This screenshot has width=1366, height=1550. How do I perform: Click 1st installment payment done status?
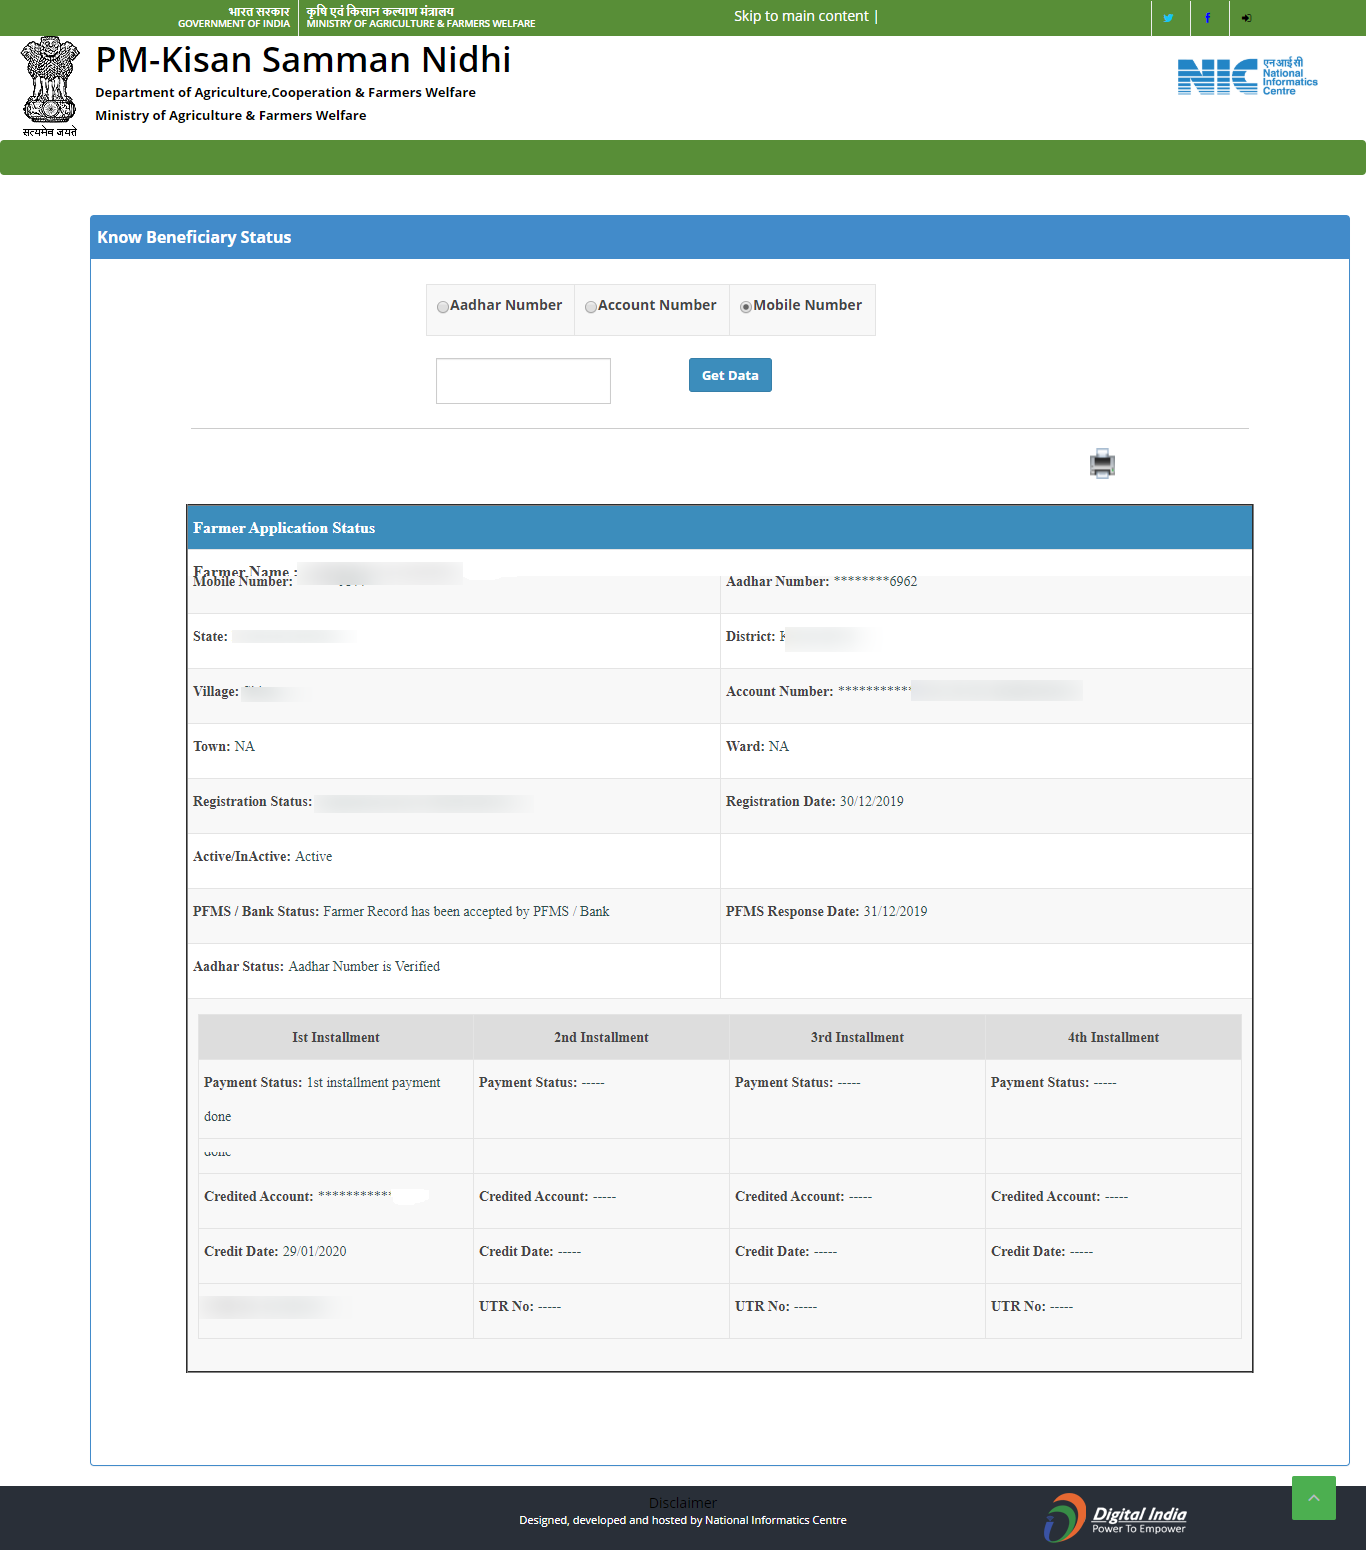[322, 1099]
